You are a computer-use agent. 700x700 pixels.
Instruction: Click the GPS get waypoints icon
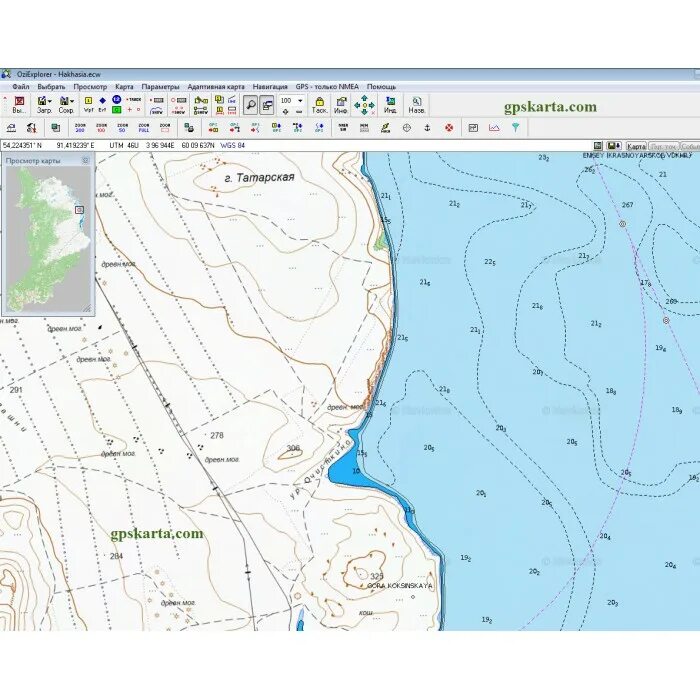(277, 128)
